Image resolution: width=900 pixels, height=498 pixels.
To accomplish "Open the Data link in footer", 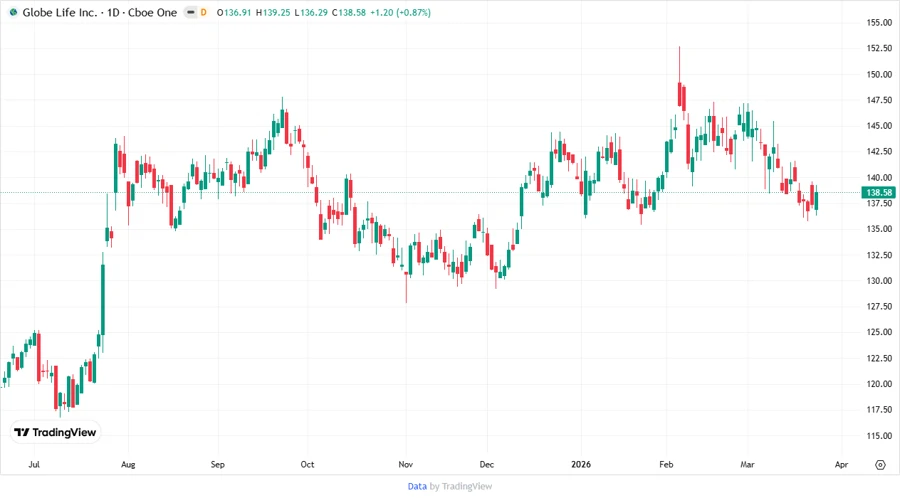I will click(x=417, y=486).
